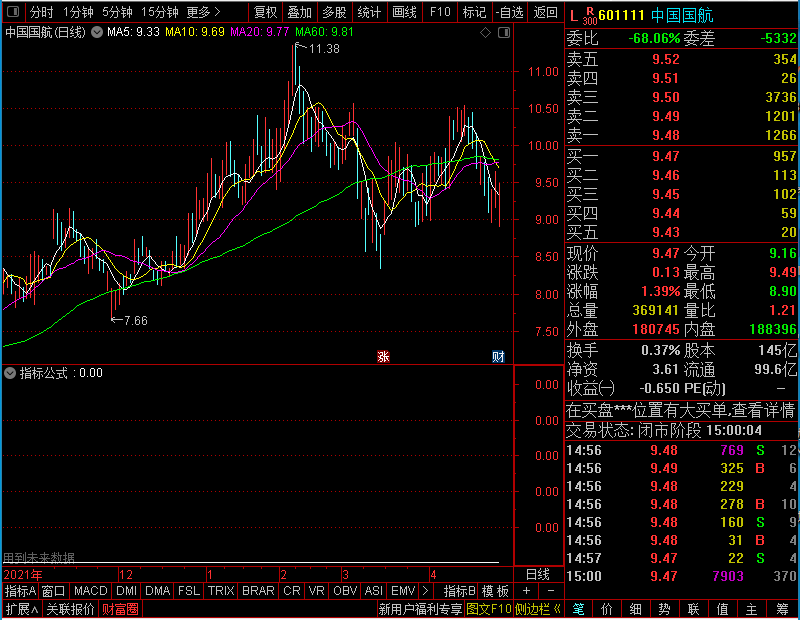Select 筹 chip distribution tab

tap(783, 609)
